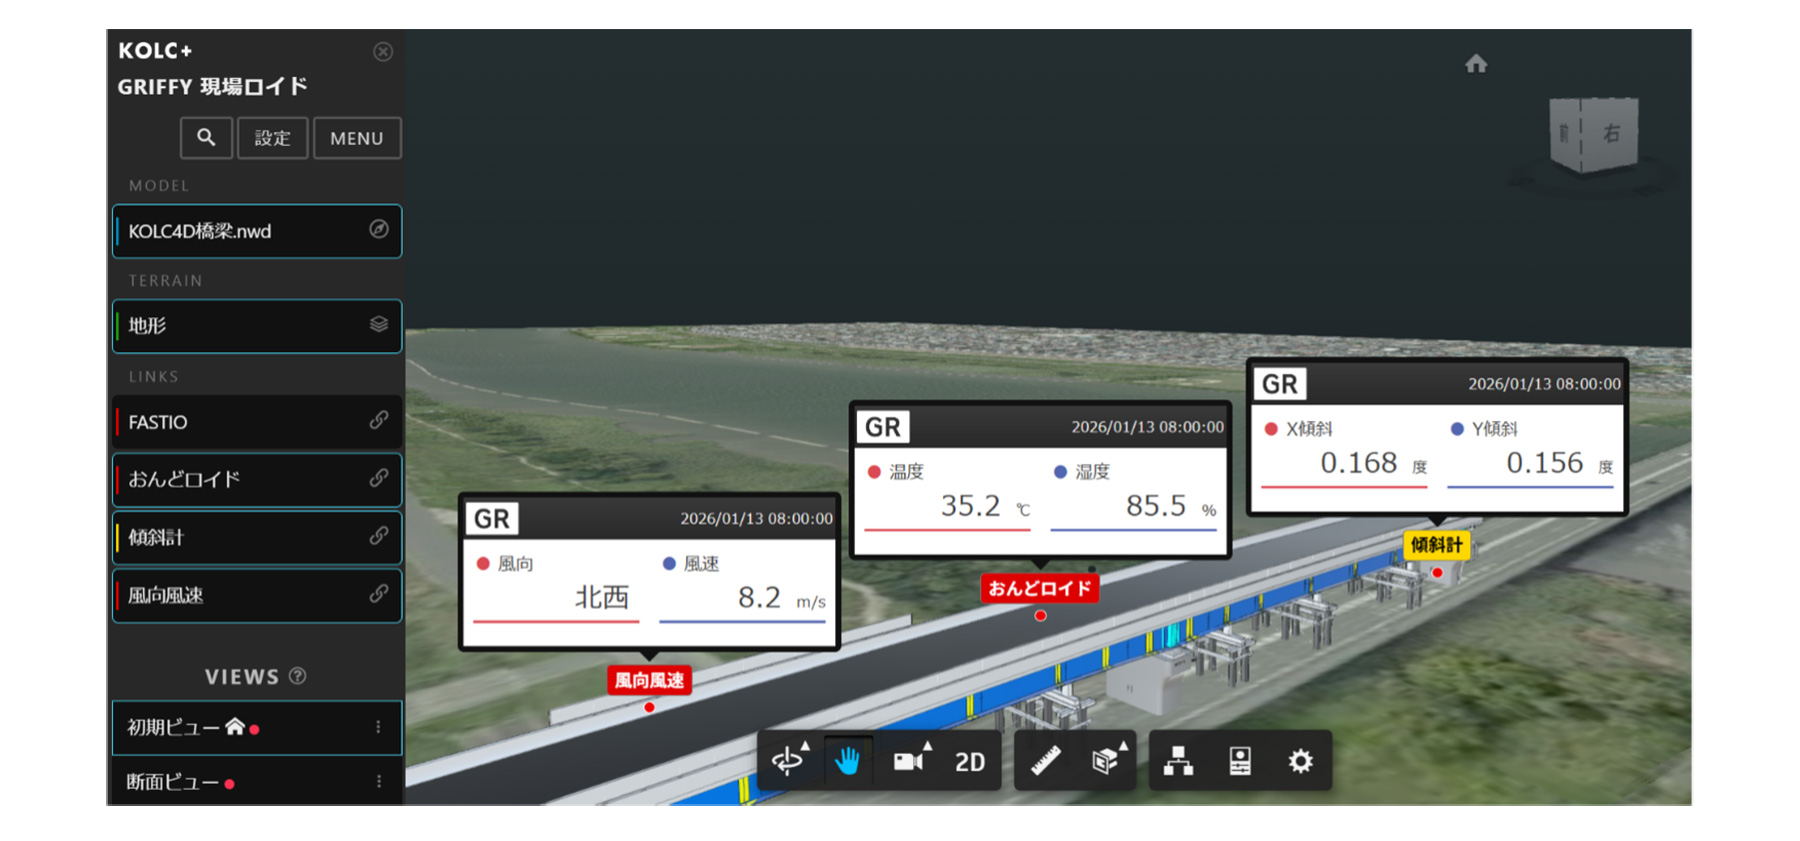This screenshot has height=841, width=1800.
Task: Click the red 風向風速 marker label
Action: click(x=649, y=681)
